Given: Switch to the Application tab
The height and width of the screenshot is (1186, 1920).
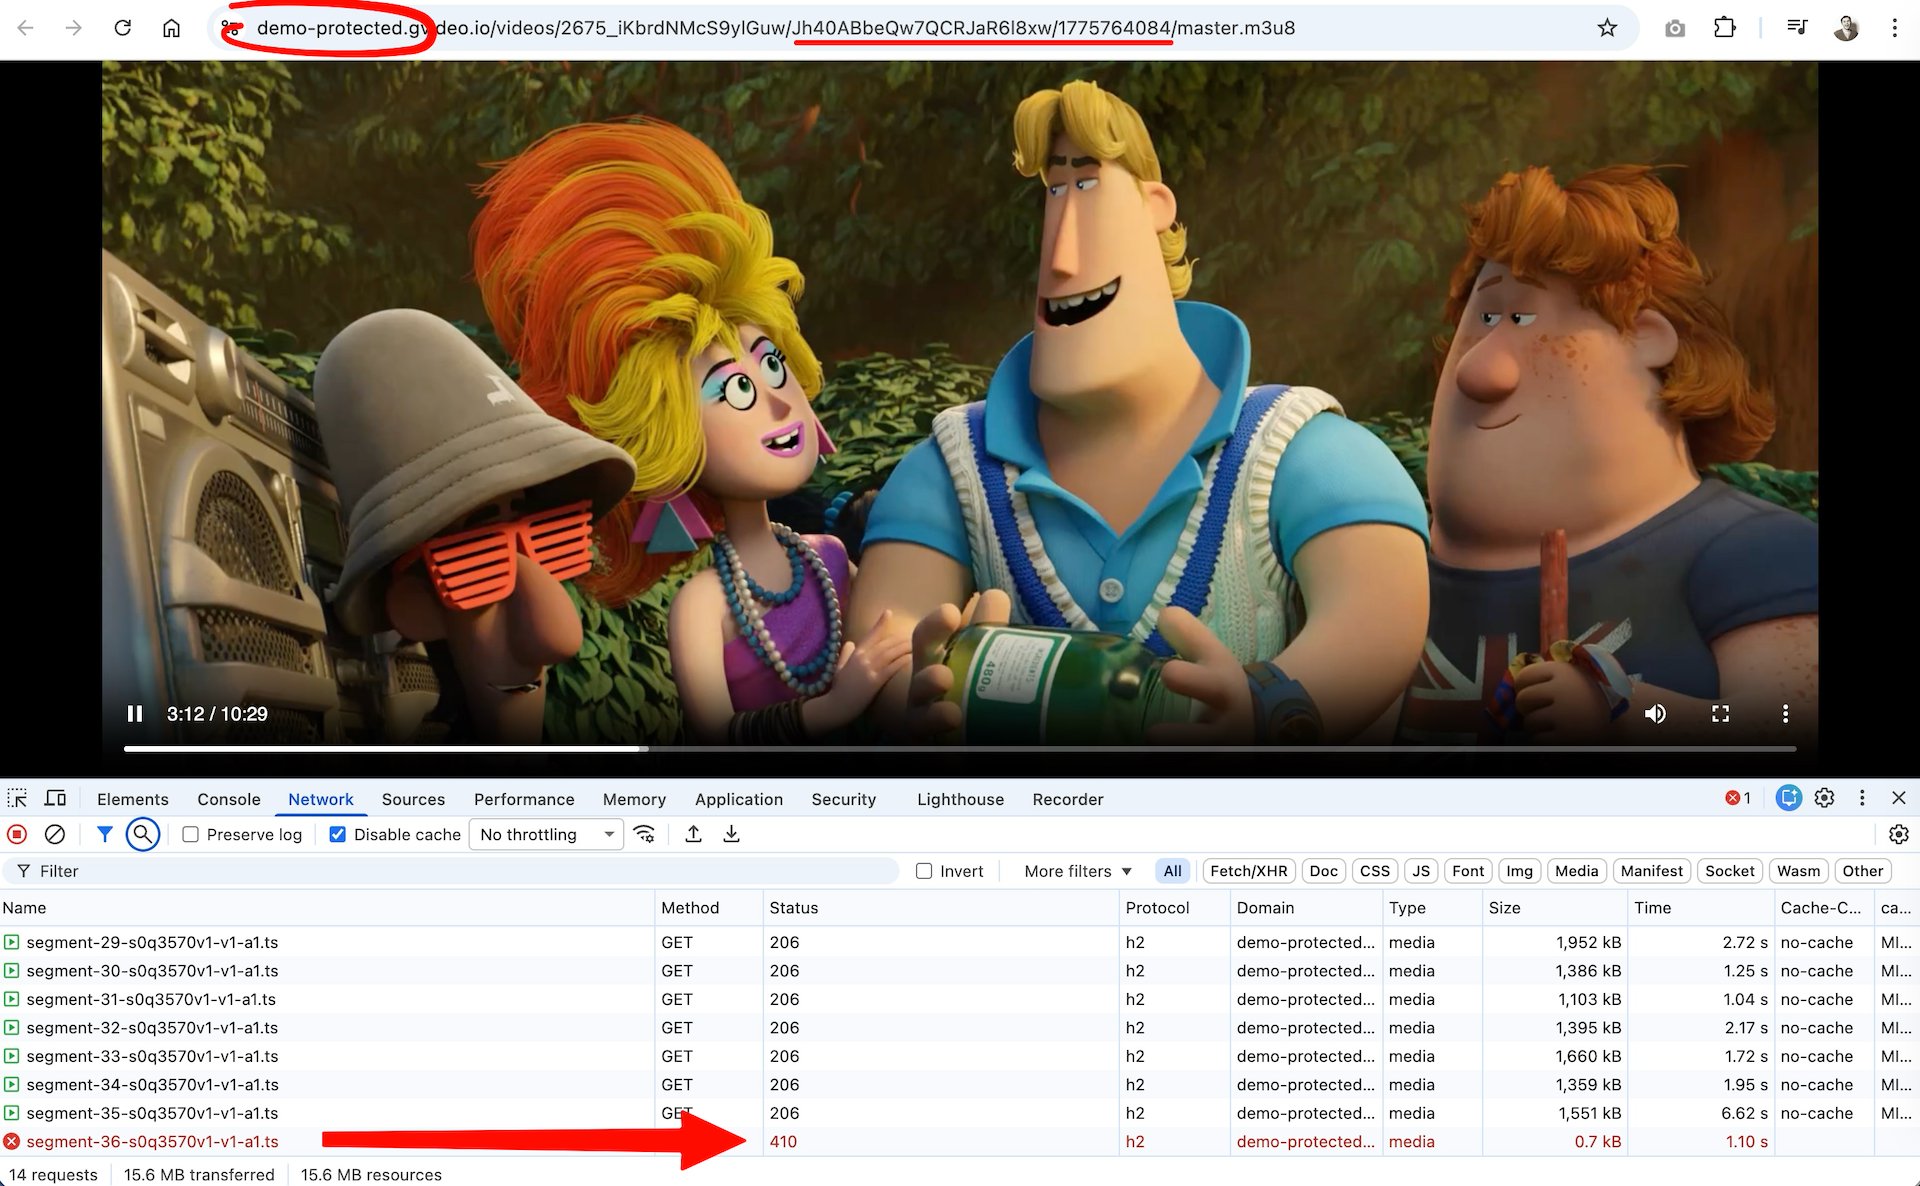Looking at the screenshot, I should point(739,799).
